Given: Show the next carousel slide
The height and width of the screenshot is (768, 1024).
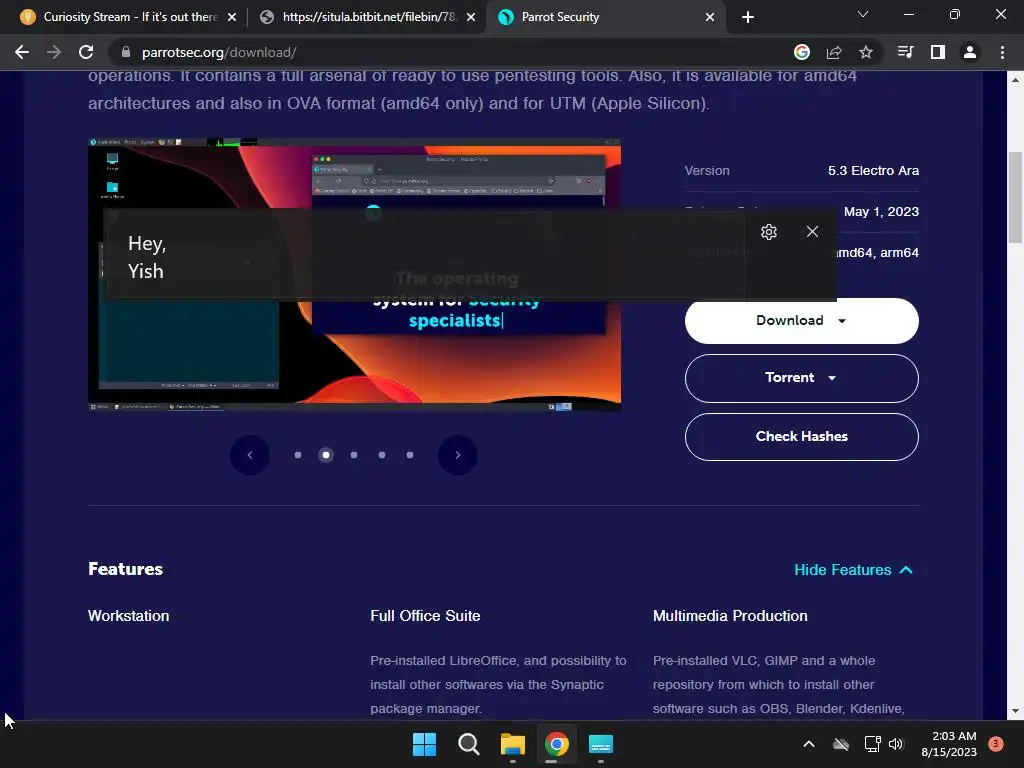Looking at the screenshot, I should (x=458, y=455).
